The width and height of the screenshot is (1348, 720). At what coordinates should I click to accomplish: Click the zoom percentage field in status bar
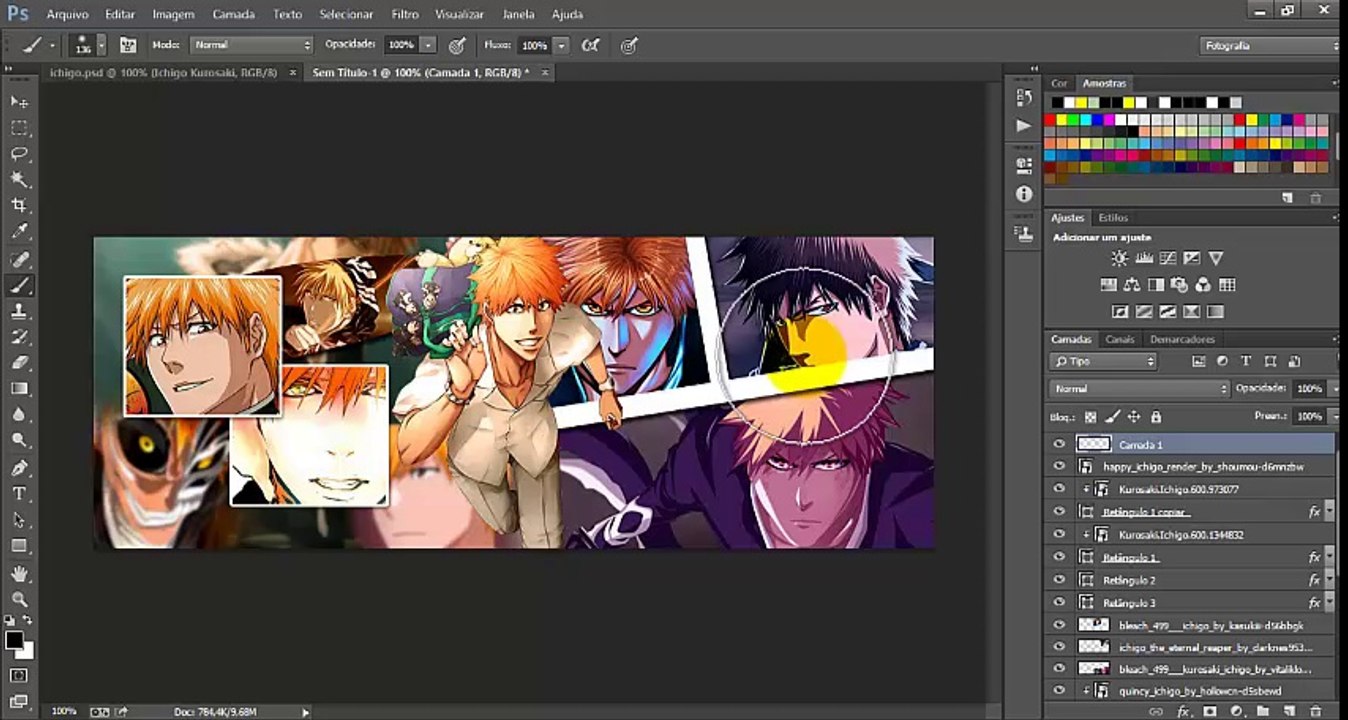tap(64, 712)
